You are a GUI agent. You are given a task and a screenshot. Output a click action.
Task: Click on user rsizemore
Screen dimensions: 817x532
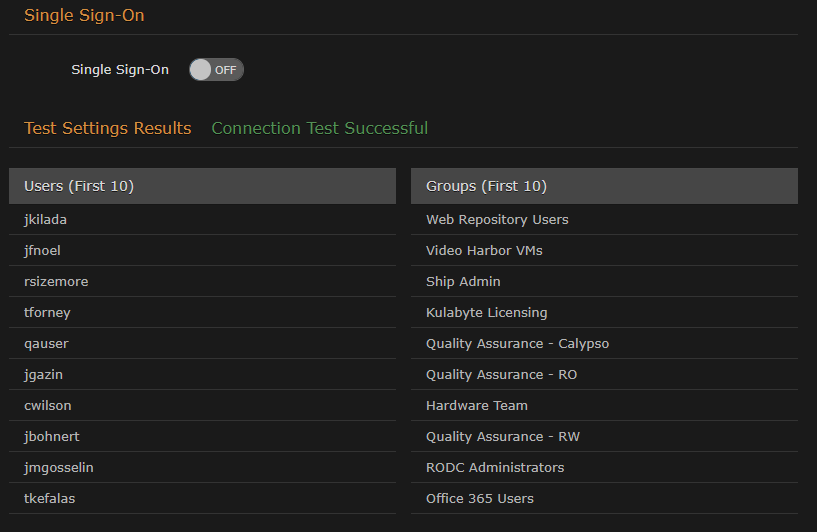[x=56, y=281]
